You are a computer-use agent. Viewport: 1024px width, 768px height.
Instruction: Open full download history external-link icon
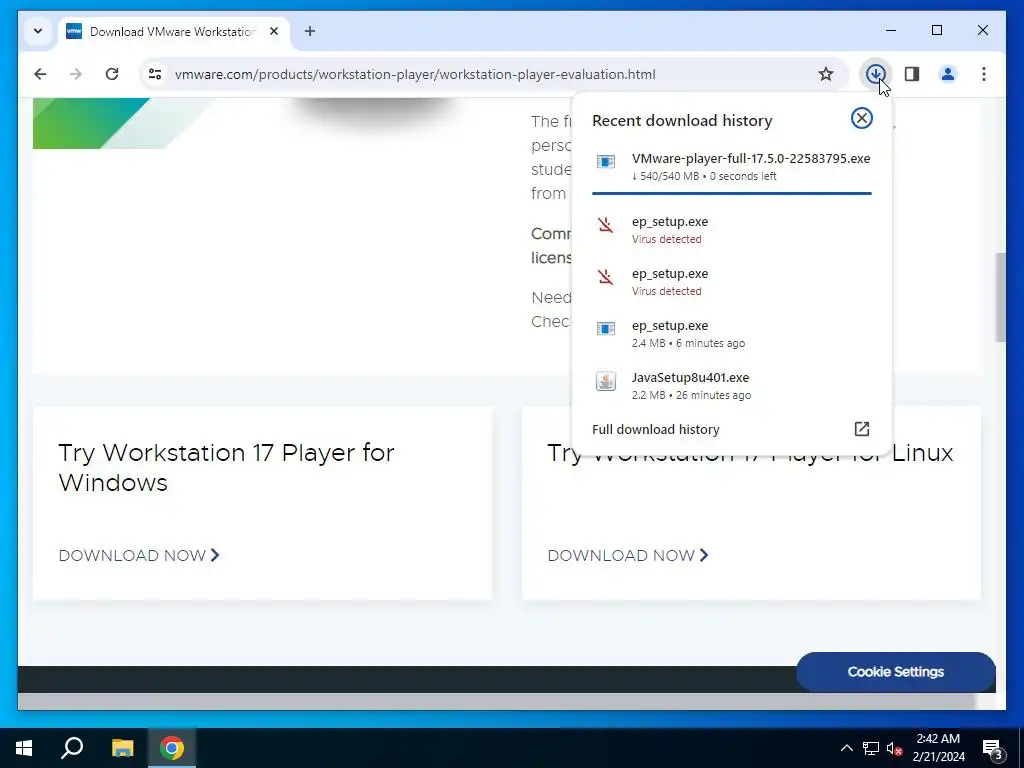click(861, 429)
